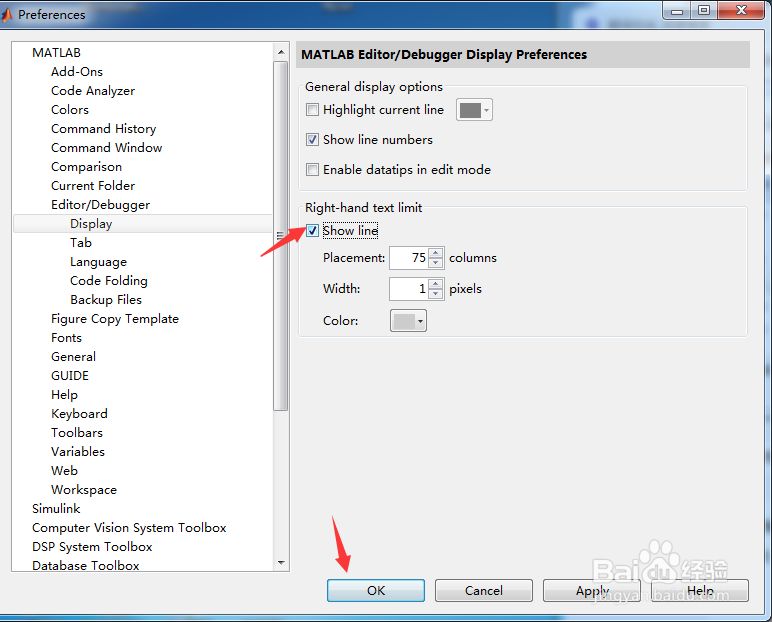The height and width of the screenshot is (622, 772).
Task: Open Add-Ons preferences
Action: (77, 72)
